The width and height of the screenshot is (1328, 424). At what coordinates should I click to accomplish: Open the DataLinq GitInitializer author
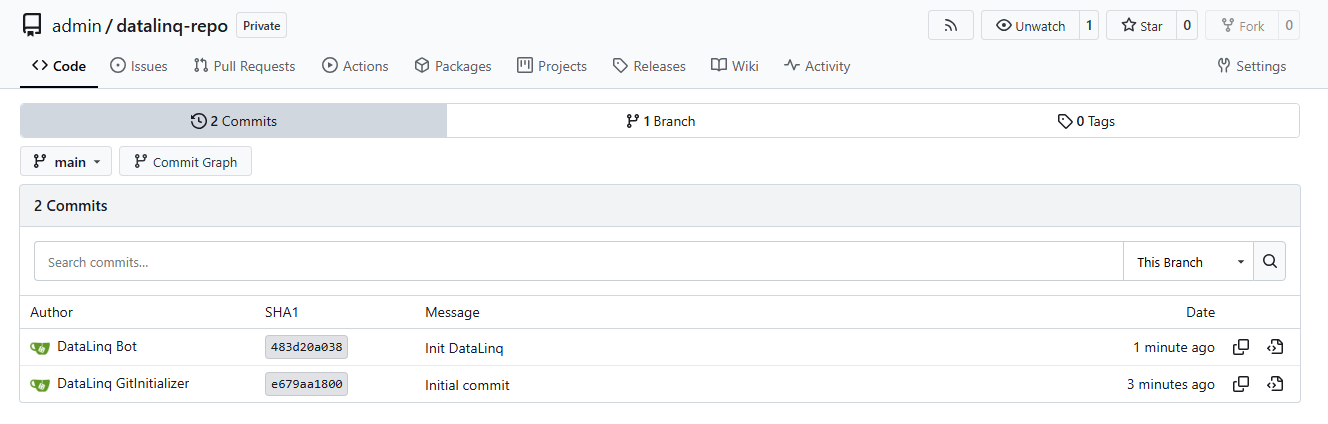point(123,384)
